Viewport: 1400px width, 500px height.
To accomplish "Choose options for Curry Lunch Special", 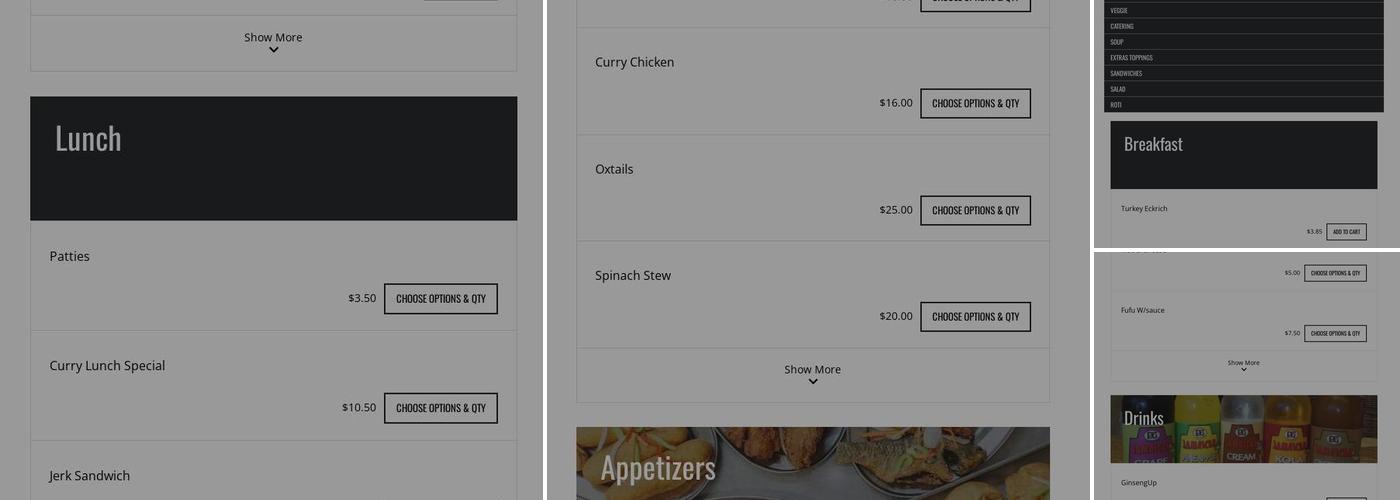I will coord(441,408).
